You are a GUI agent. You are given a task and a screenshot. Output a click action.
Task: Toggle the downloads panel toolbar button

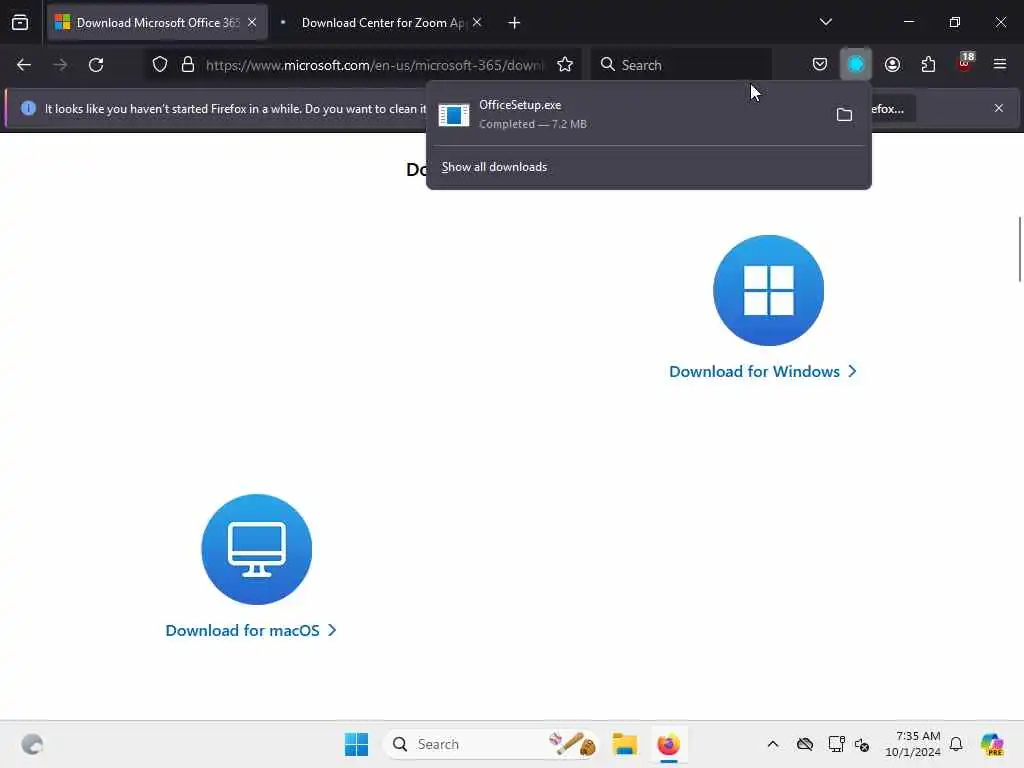click(x=856, y=64)
